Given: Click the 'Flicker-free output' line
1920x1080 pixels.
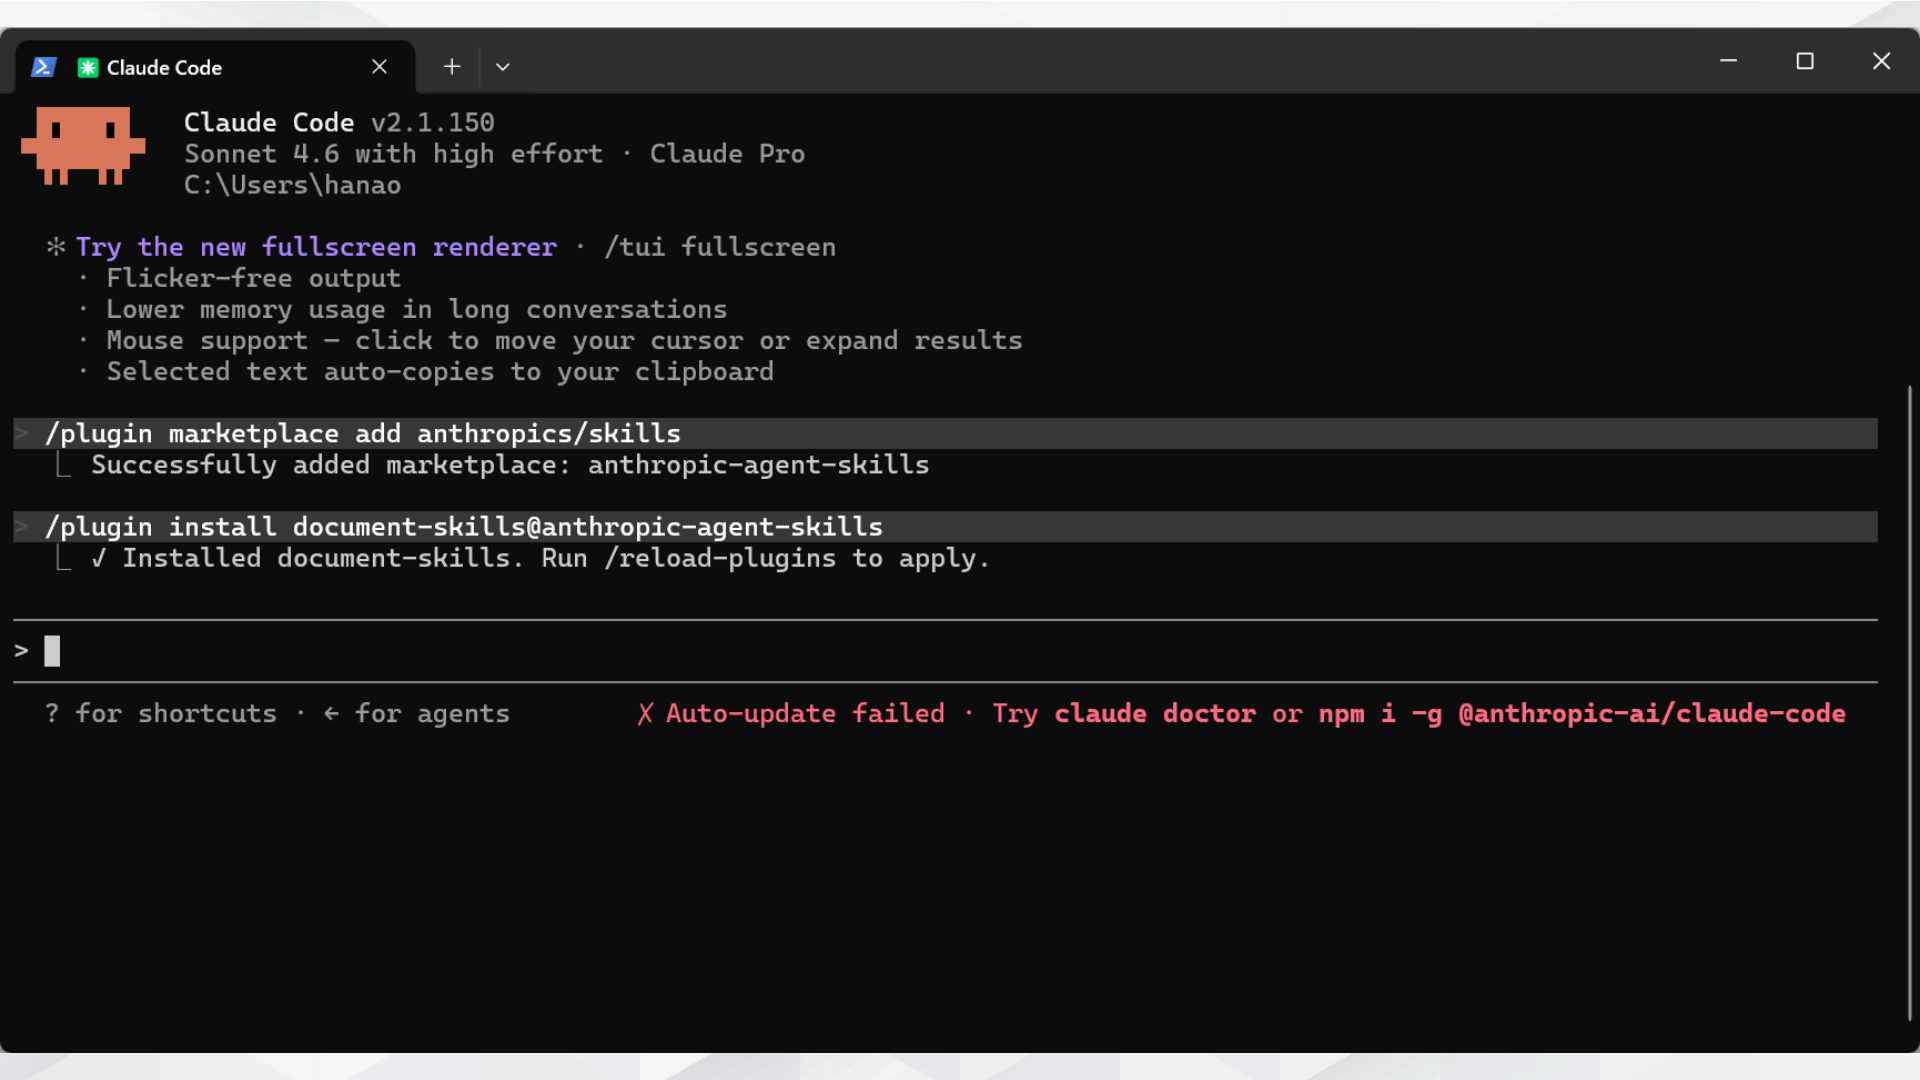Looking at the screenshot, I should click(x=254, y=278).
